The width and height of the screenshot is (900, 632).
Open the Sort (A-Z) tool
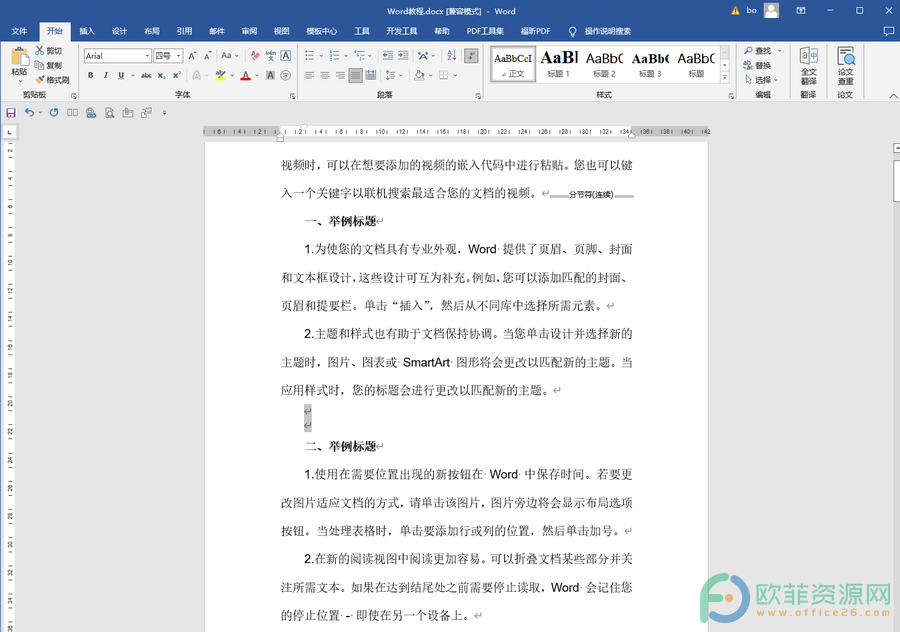pyautogui.click(x=452, y=56)
